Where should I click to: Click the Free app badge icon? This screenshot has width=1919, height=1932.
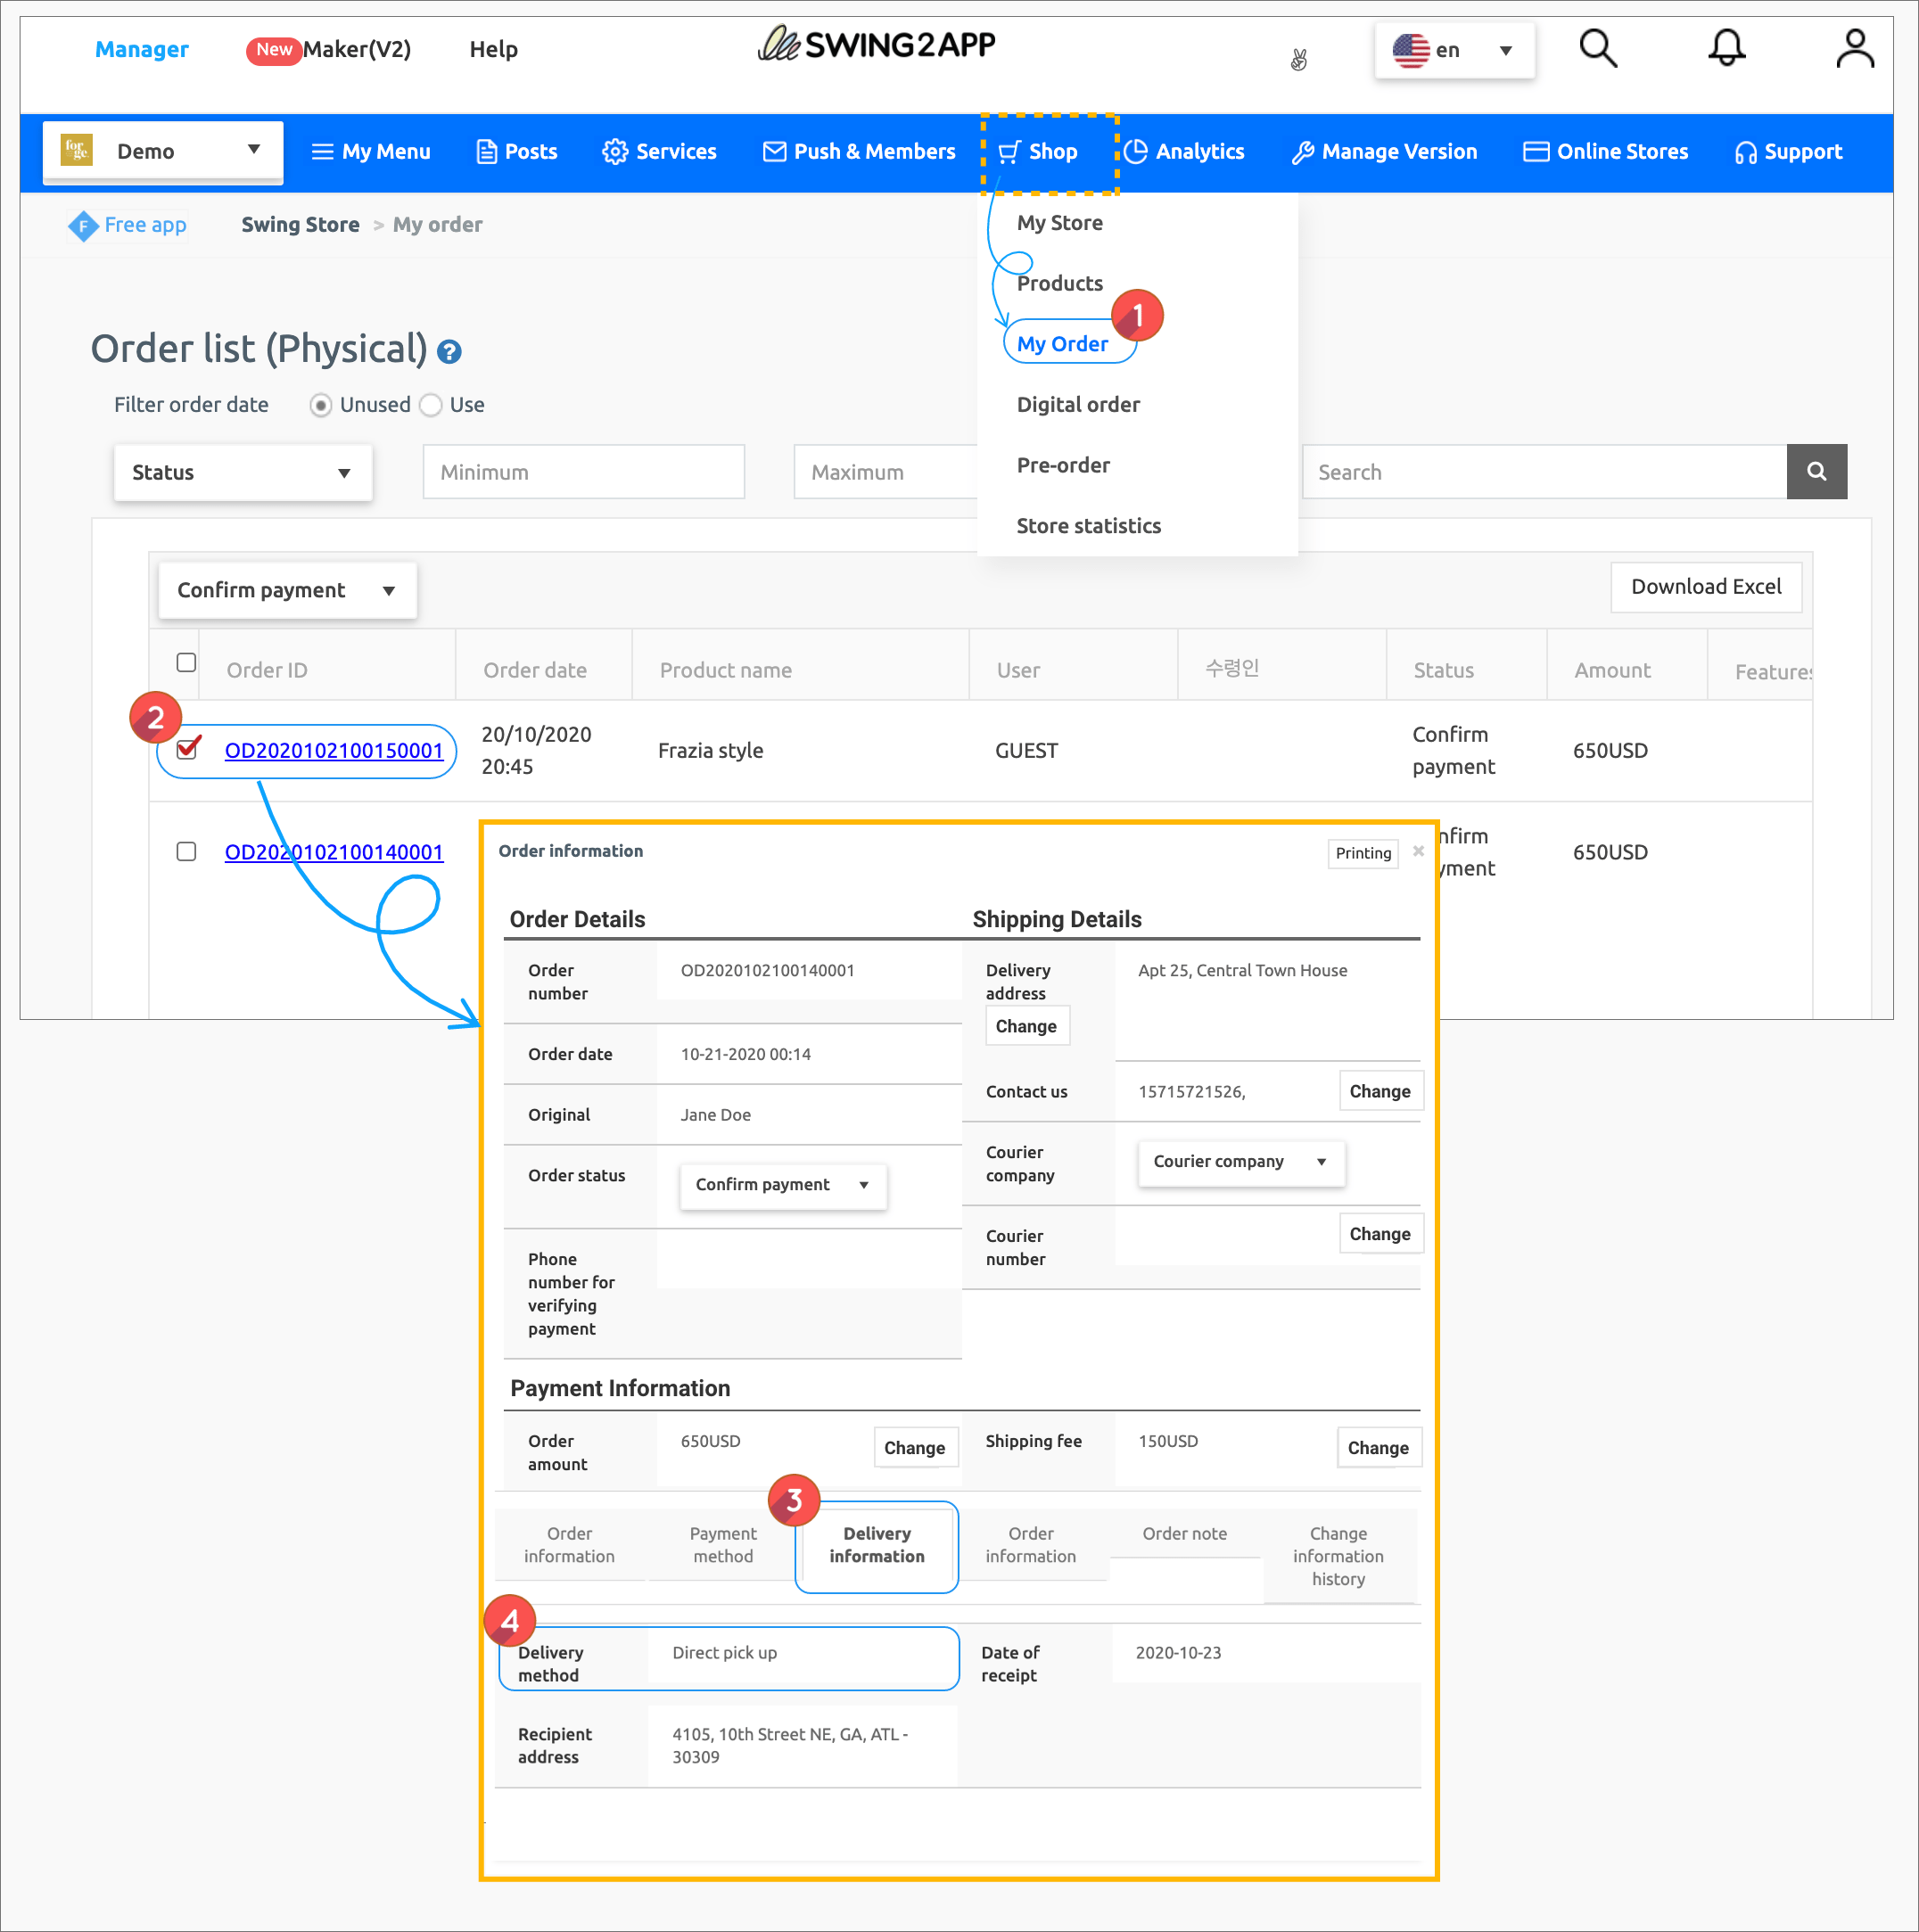click(82, 226)
